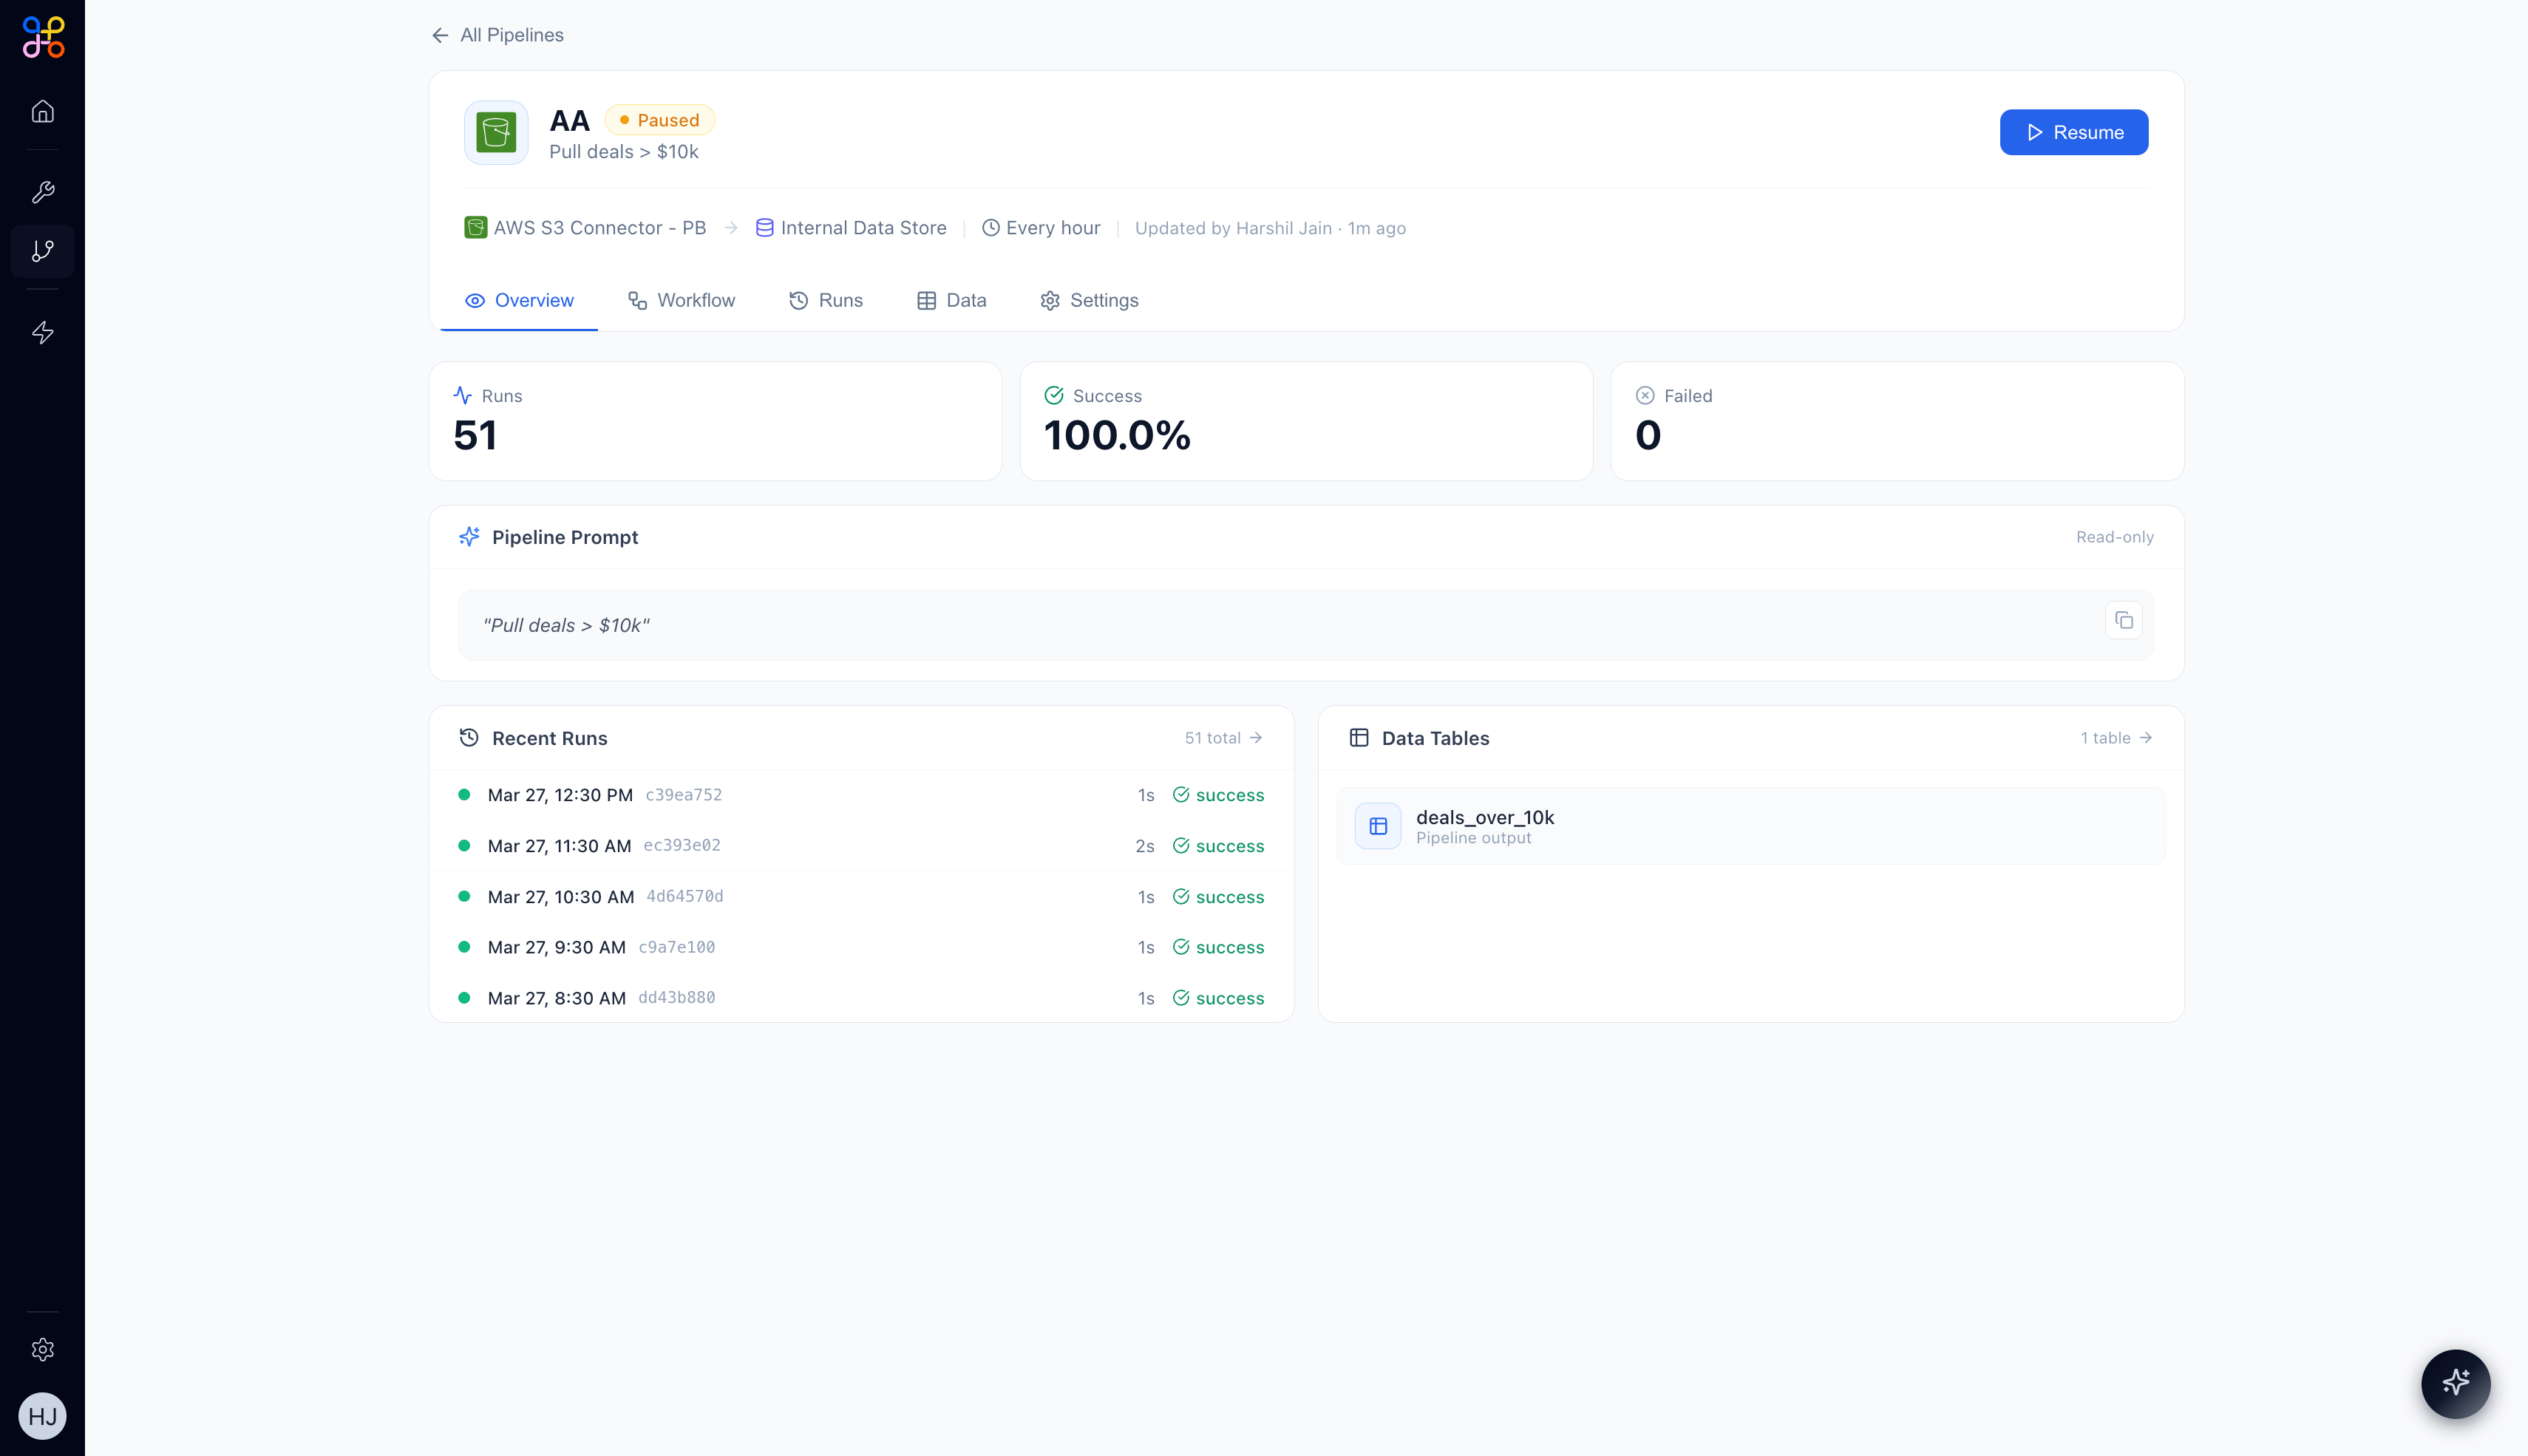Click the AA pipeline S3 bucket icon
The width and height of the screenshot is (2528, 1456).
coord(496,132)
